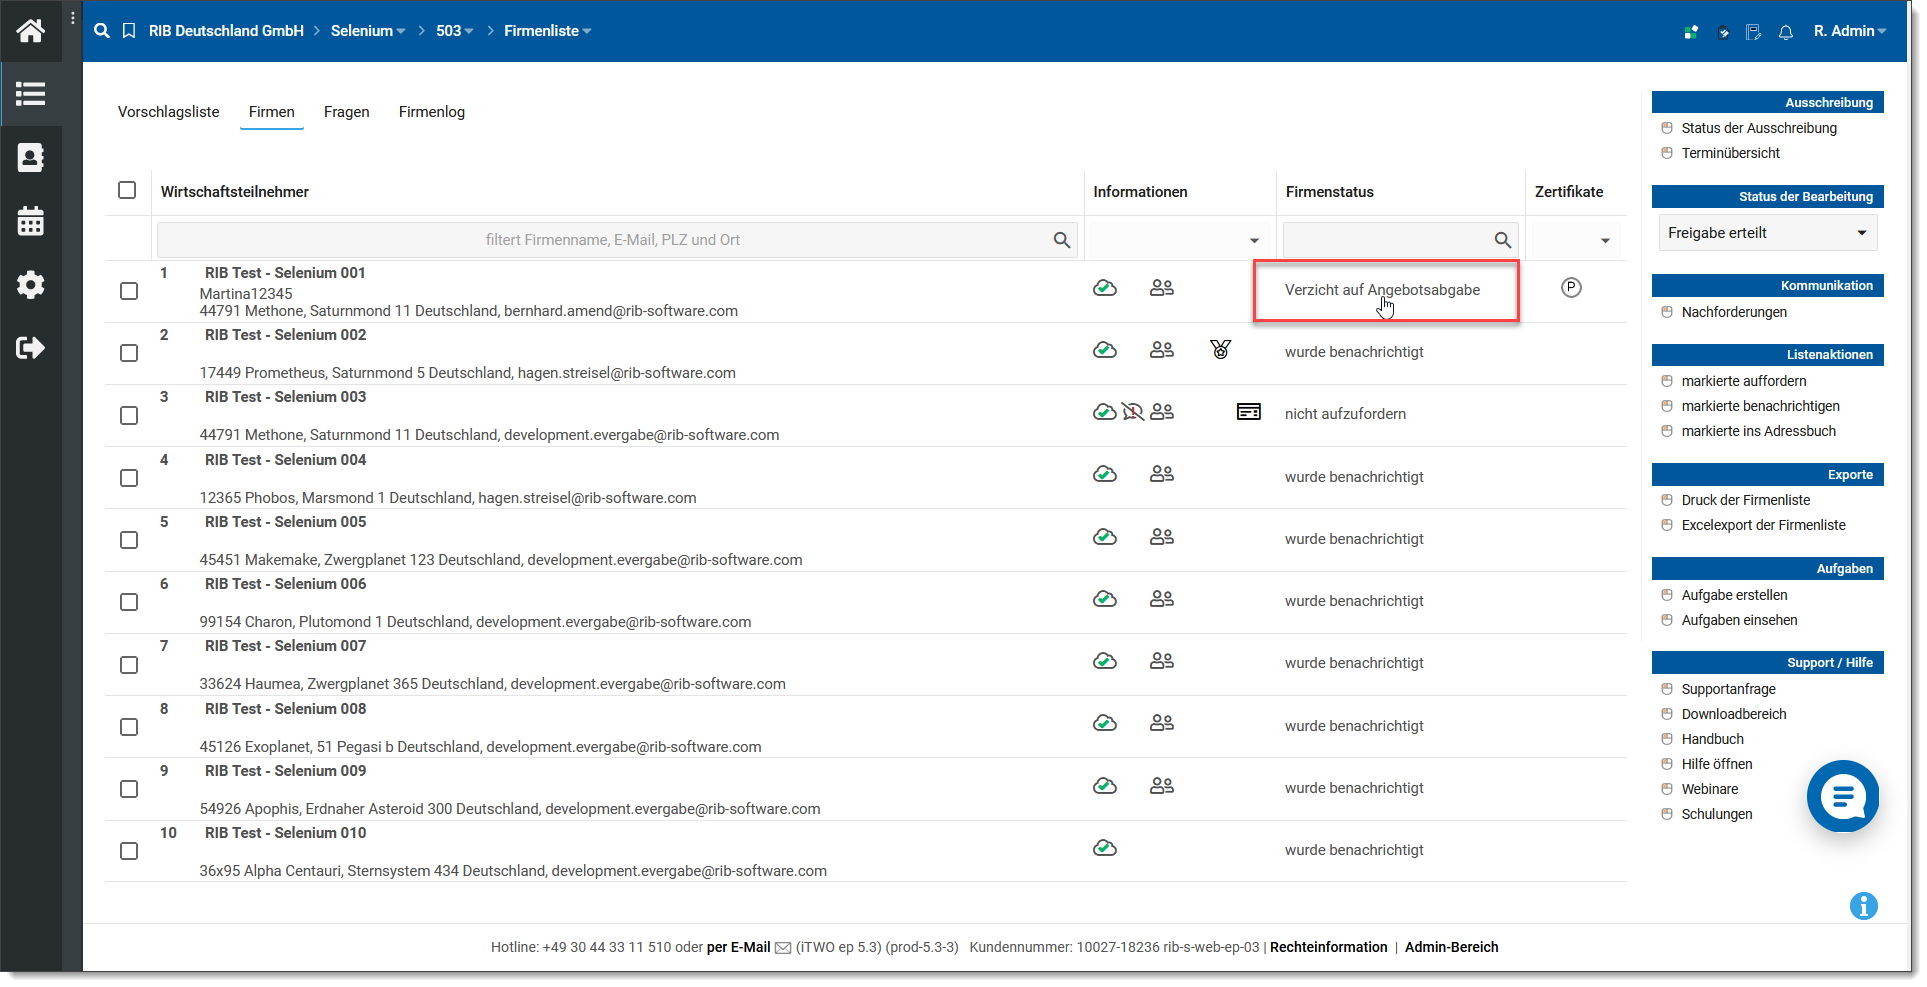Click the contacts icon for Selenium 009

coord(1162,786)
